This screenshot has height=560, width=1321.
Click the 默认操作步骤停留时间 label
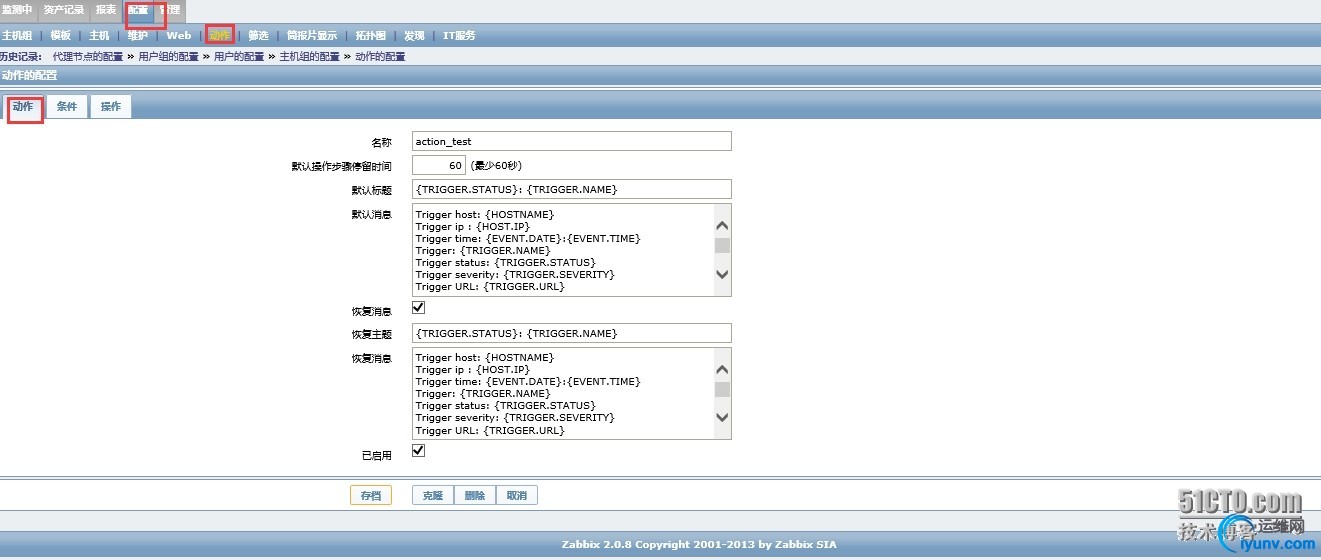(341, 166)
